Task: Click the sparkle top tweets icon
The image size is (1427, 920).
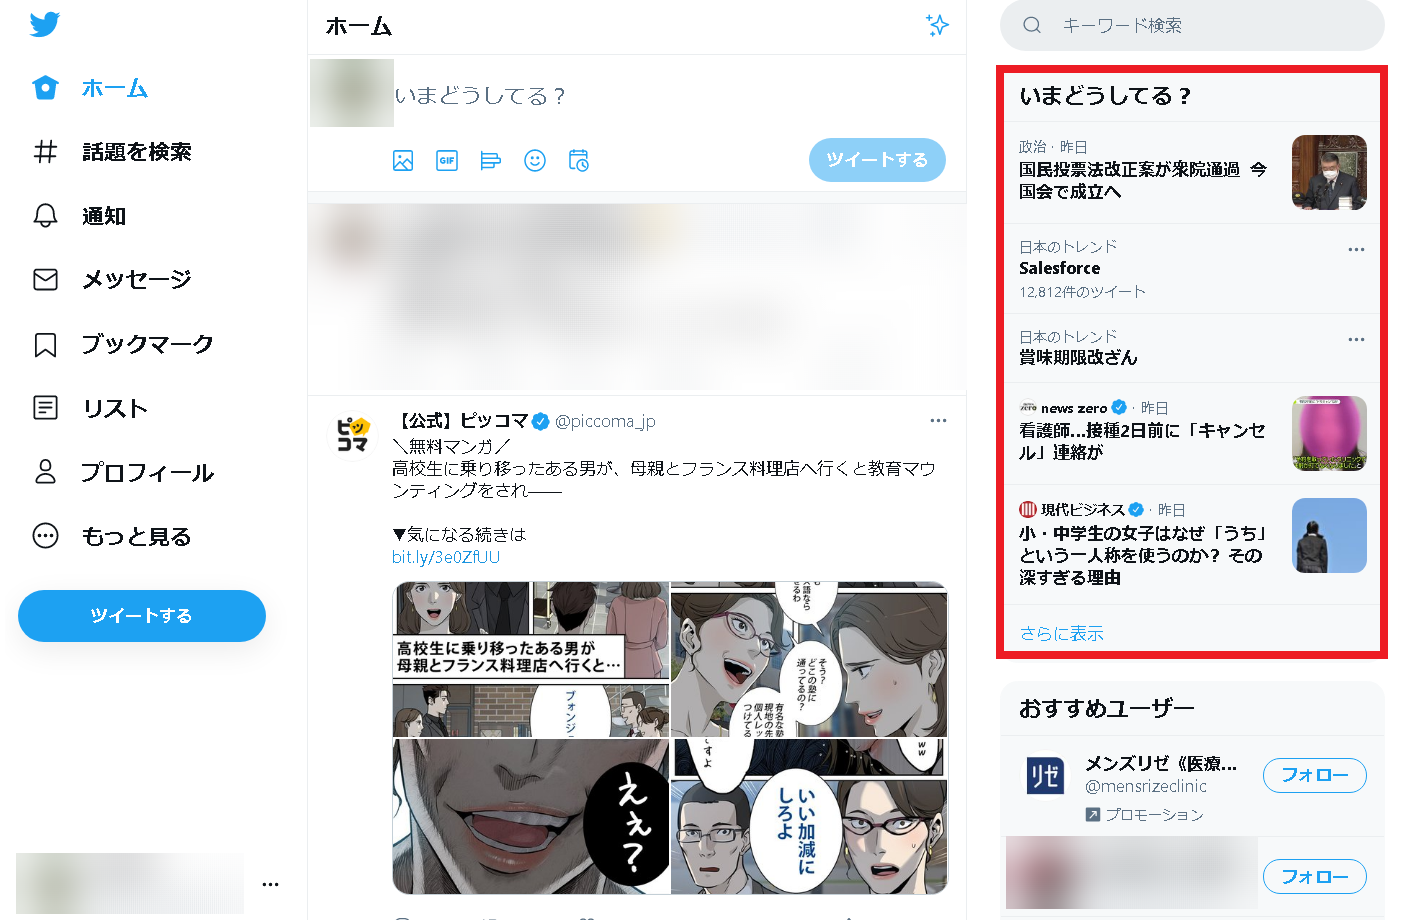Action: click(937, 25)
